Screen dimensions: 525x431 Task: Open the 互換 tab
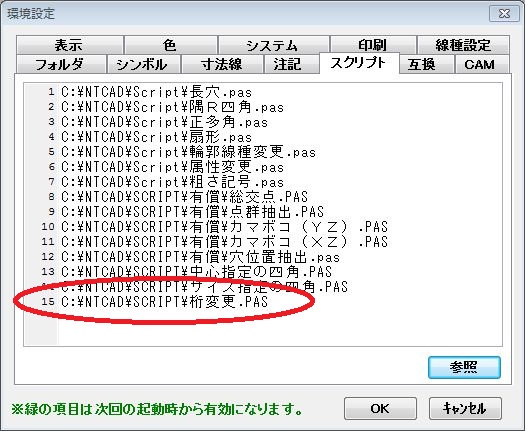click(426, 64)
